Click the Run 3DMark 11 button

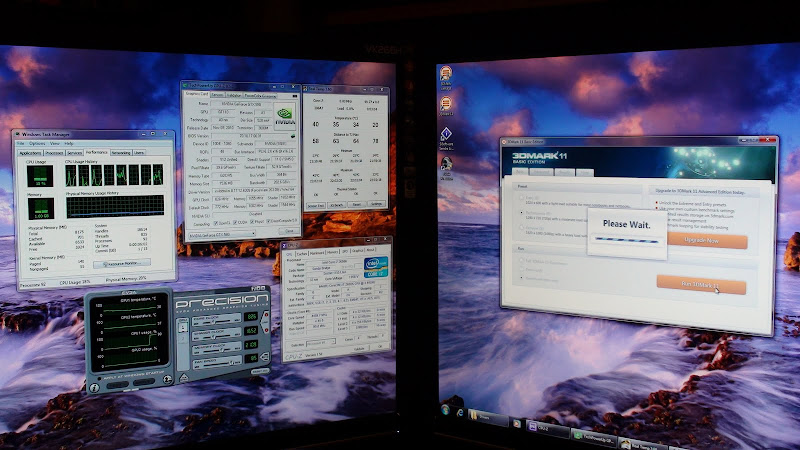[701, 284]
